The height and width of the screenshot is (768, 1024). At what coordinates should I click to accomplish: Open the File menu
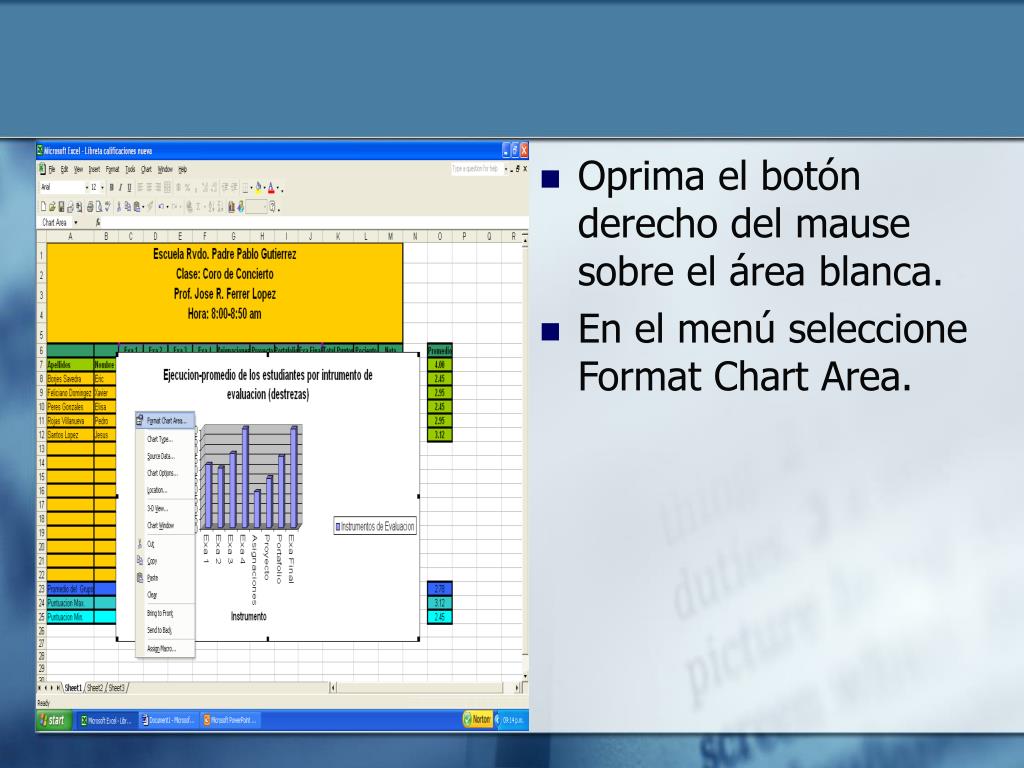52,169
